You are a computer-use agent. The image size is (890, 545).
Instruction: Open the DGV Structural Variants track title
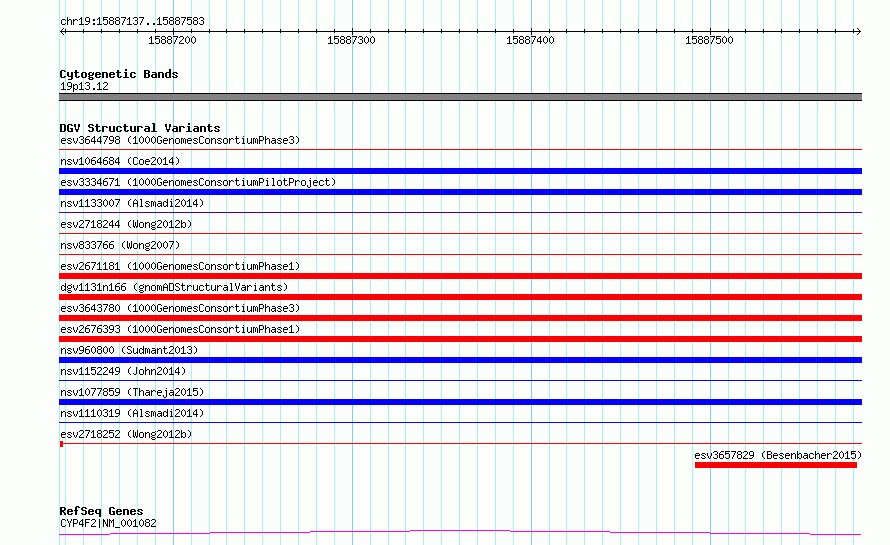coord(140,128)
